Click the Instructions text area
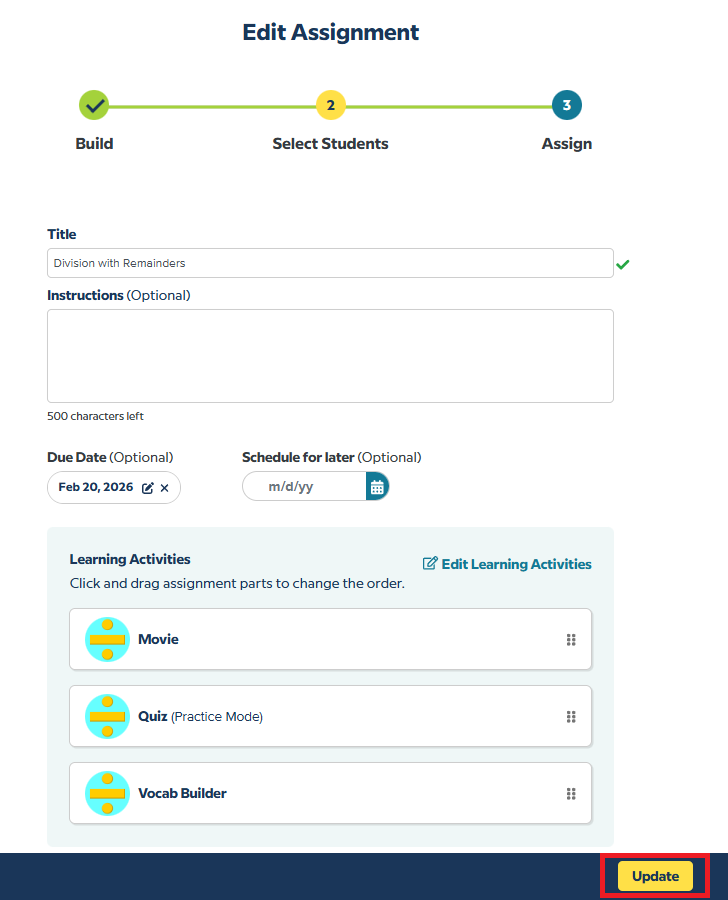 tap(330, 356)
